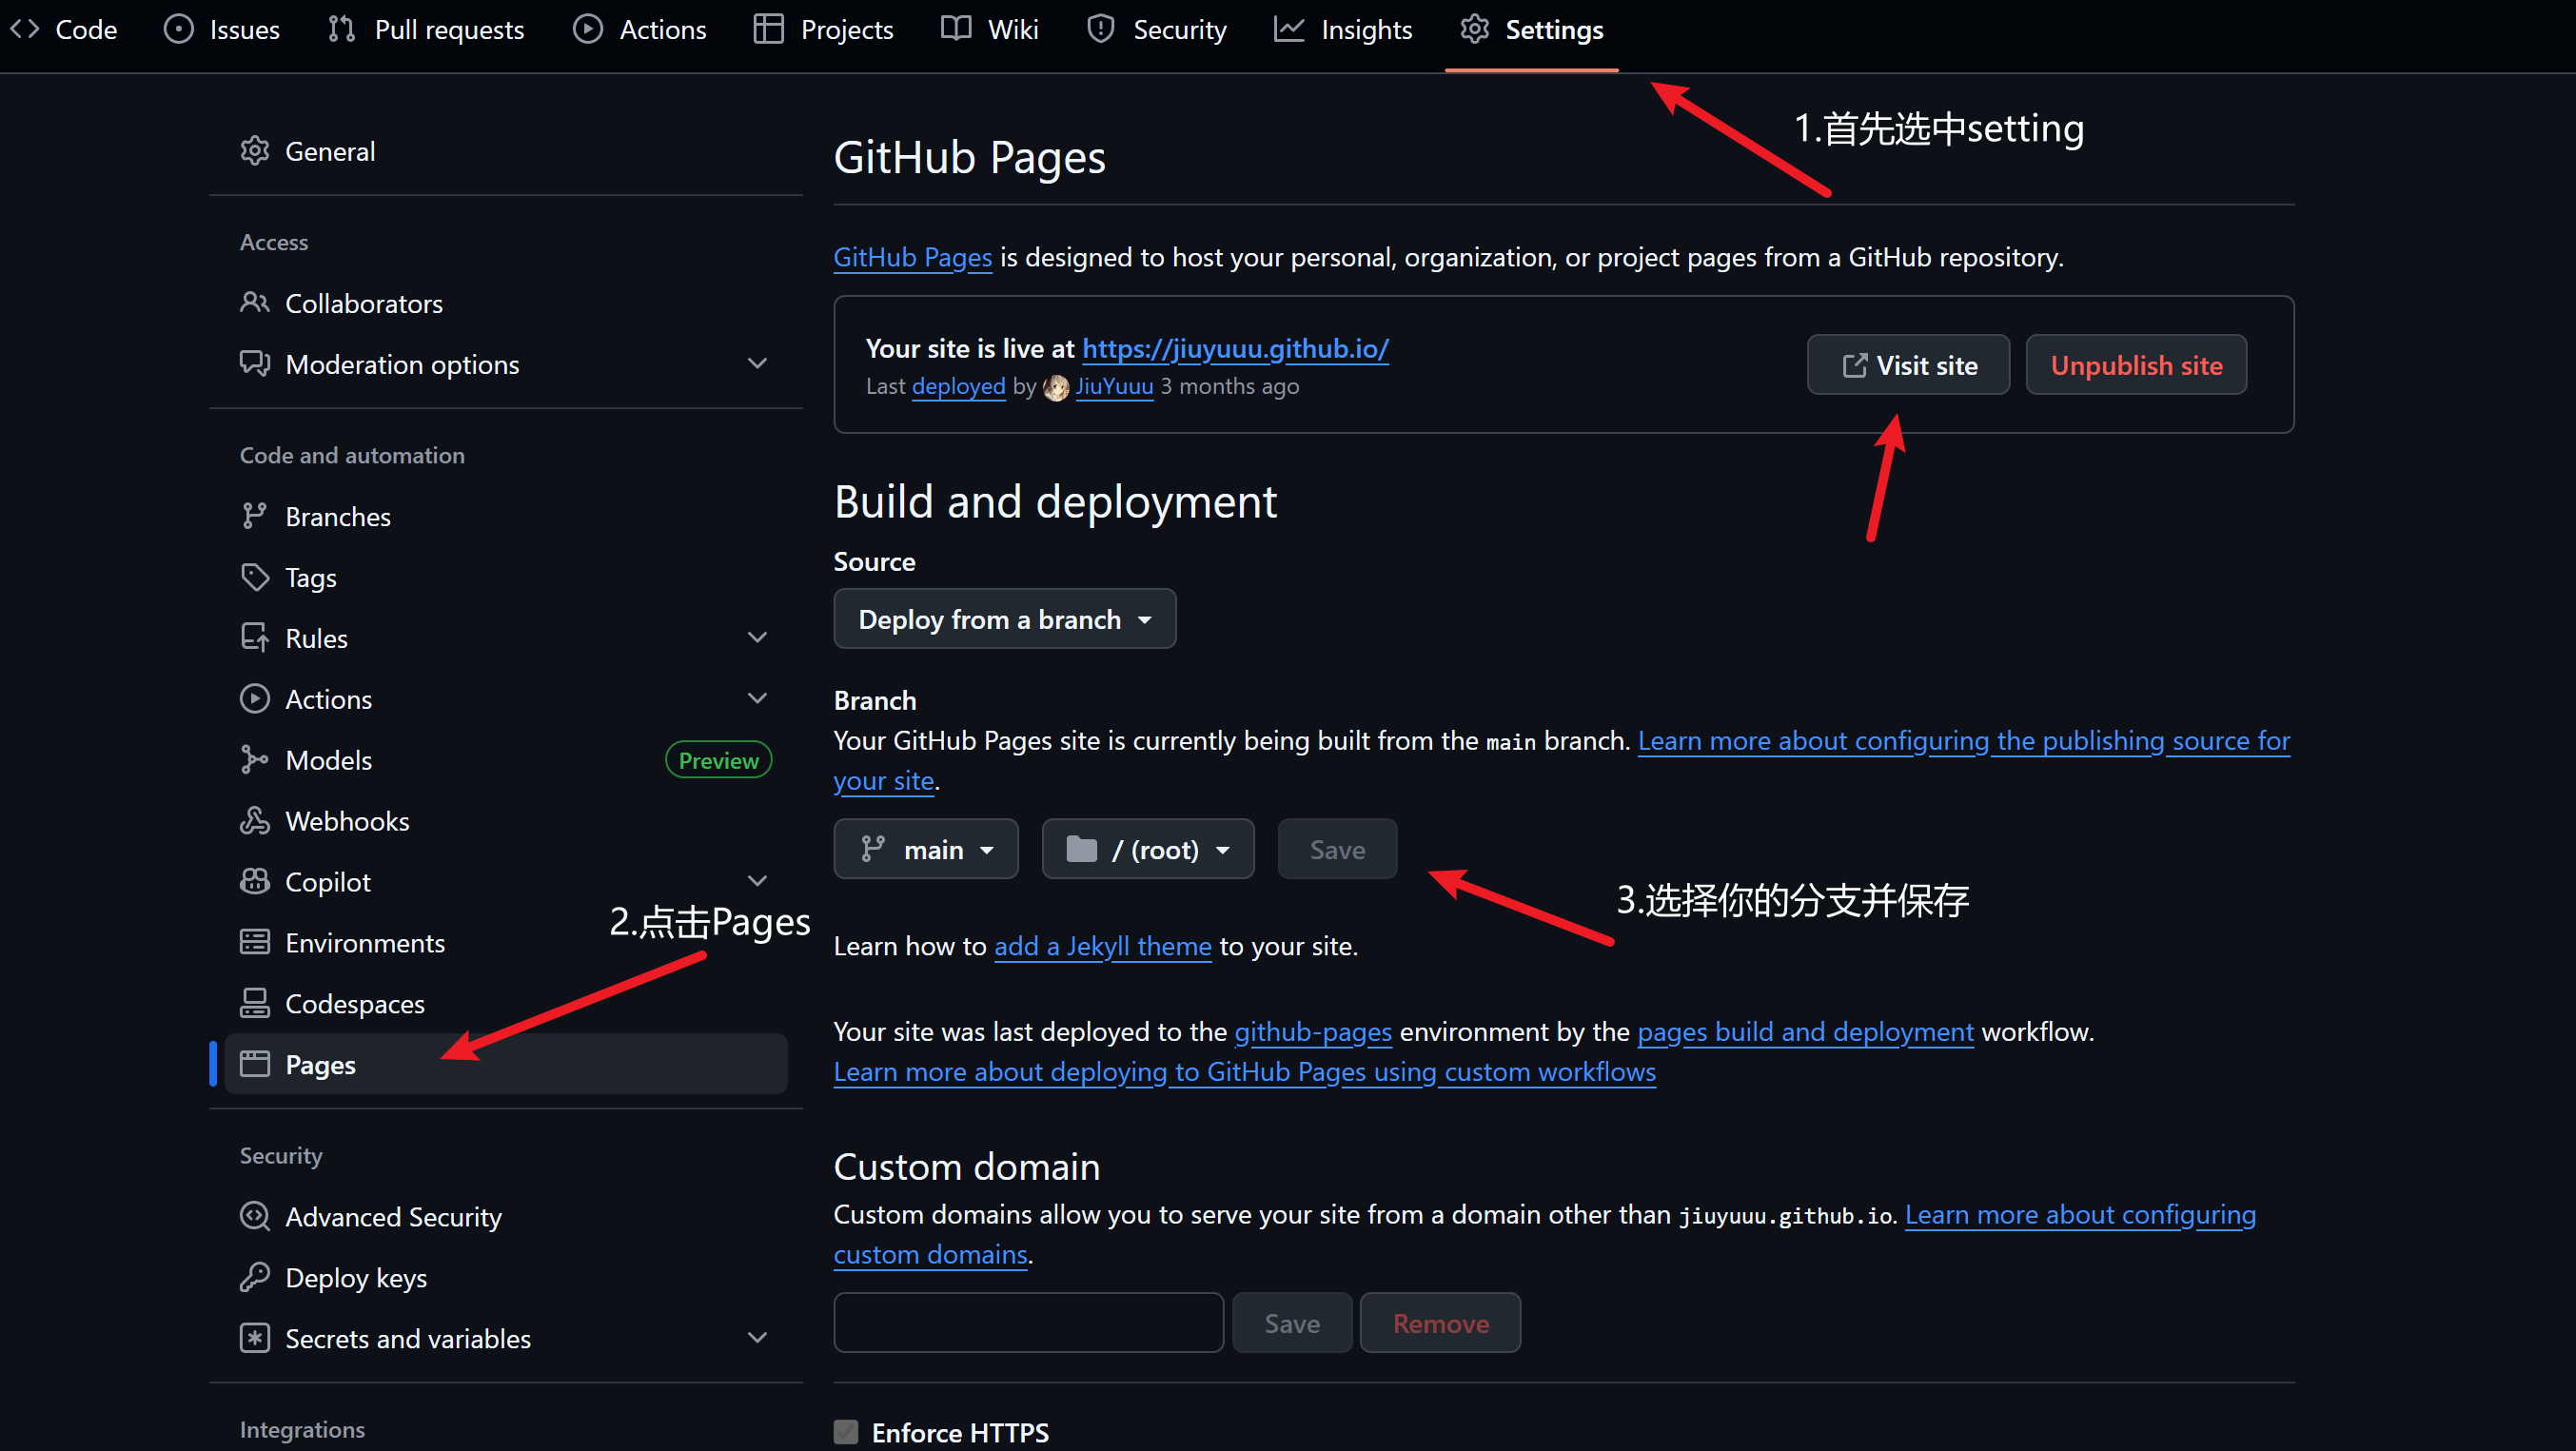Image resolution: width=2576 pixels, height=1451 pixels.
Task: Click the Rules icon in sidebar
Action: [x=254, y=637]
